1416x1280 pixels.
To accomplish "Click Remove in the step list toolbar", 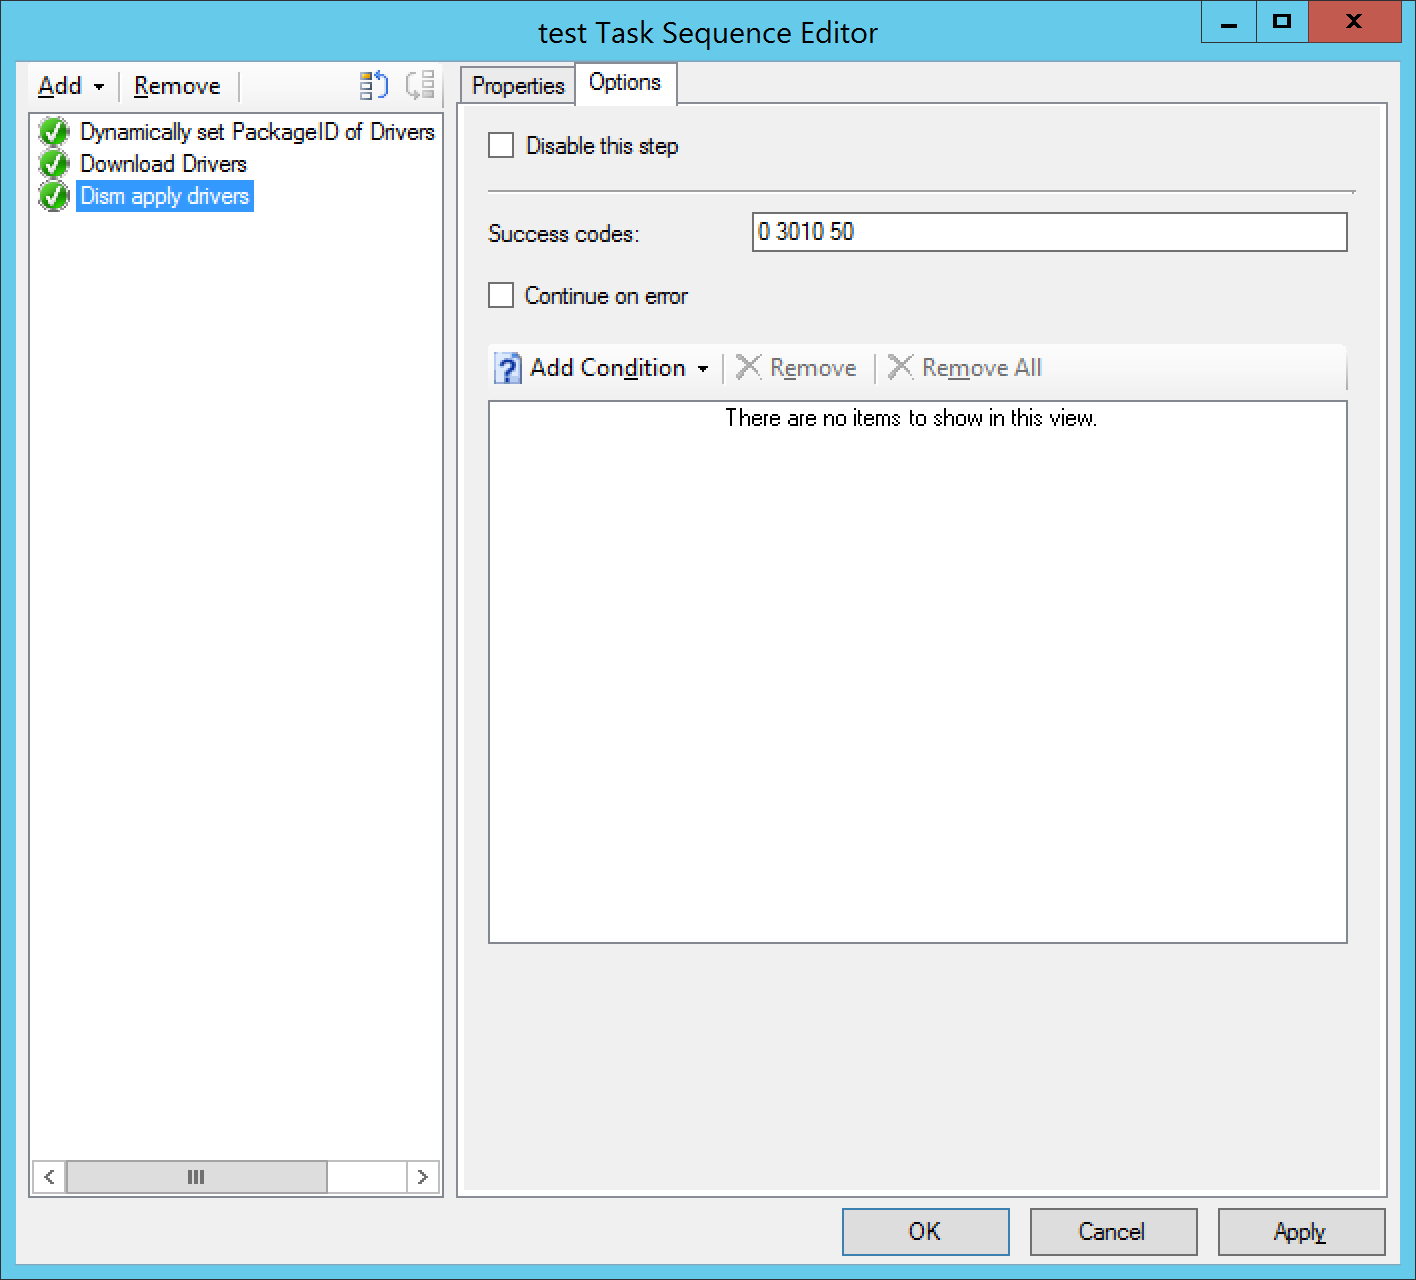I will [x=177, y=86].
